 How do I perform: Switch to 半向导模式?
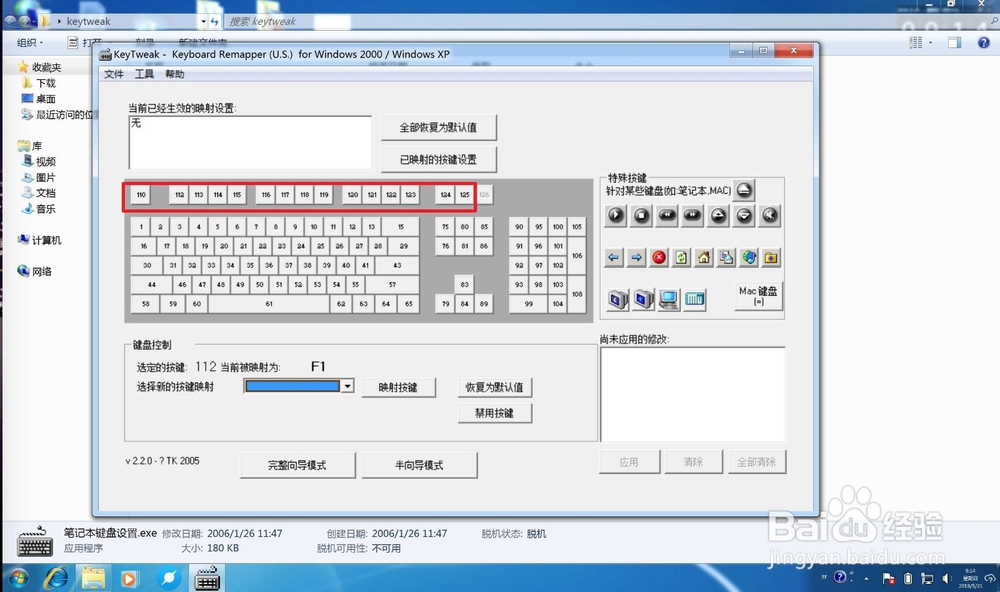pos(420,465)
